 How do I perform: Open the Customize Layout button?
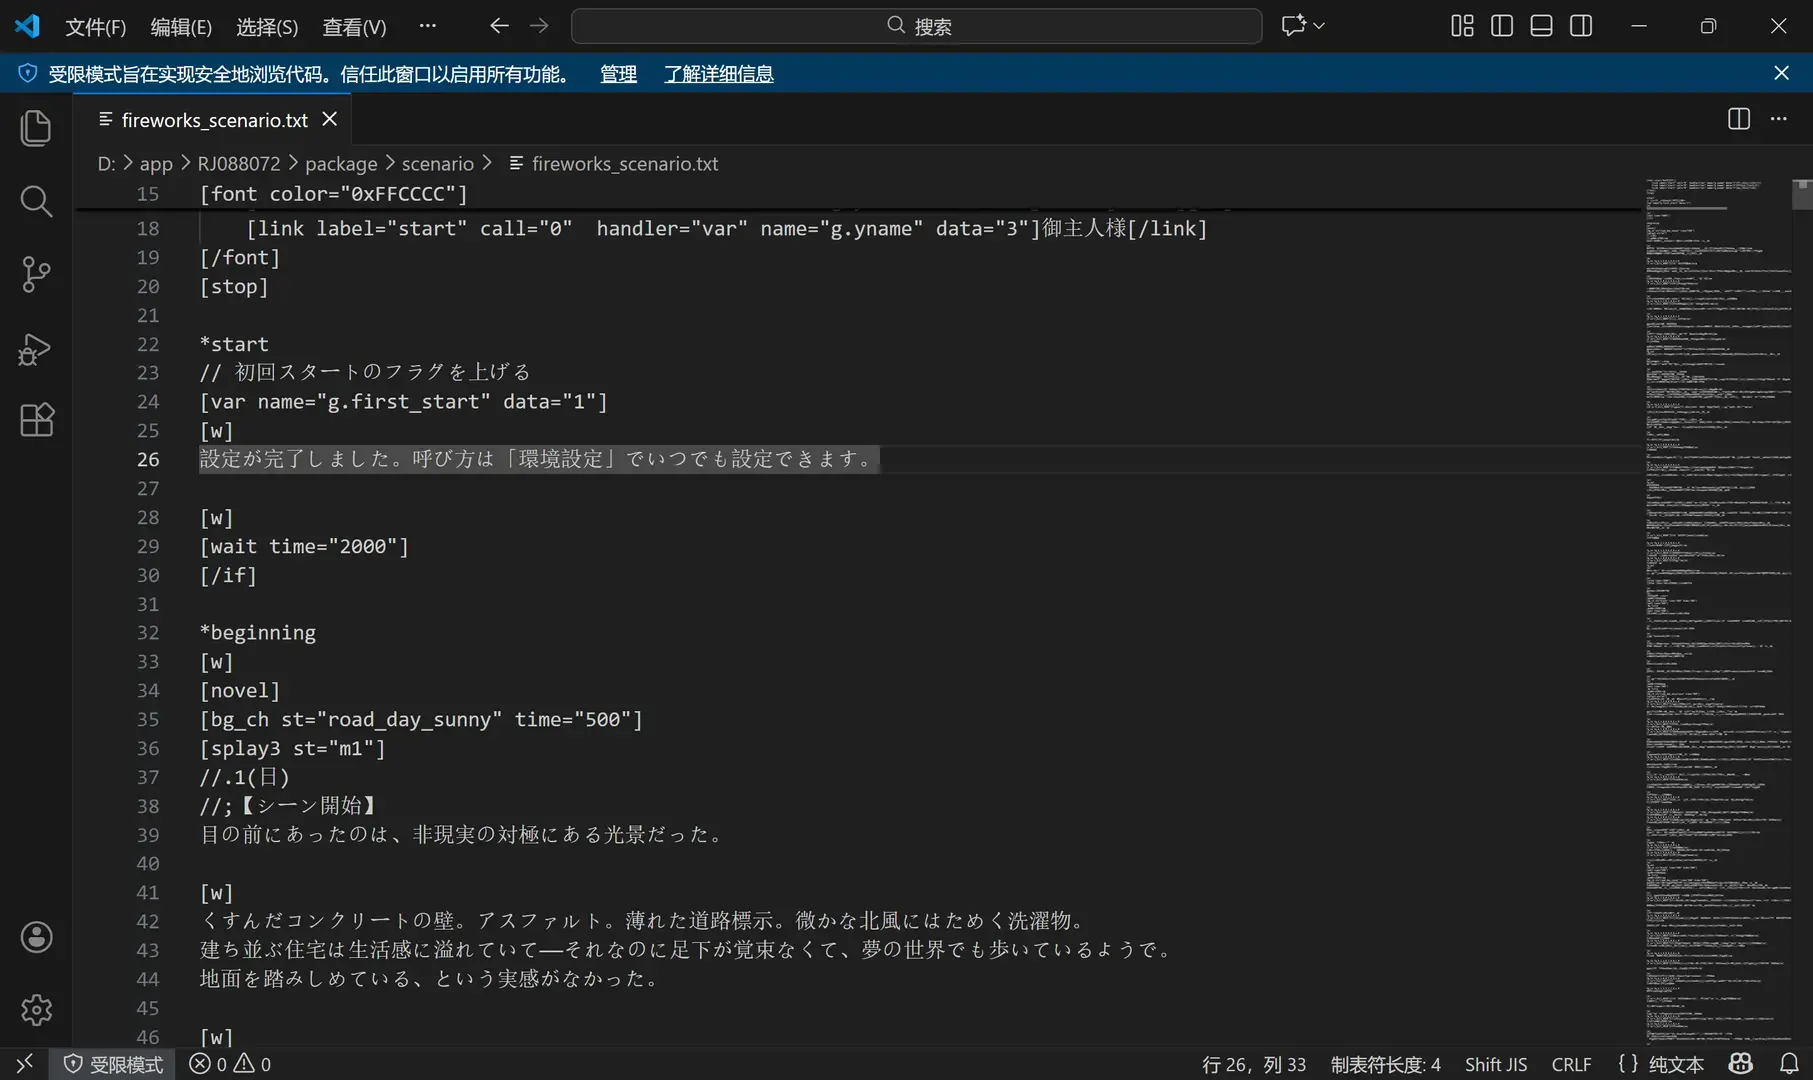(1462, 26)
